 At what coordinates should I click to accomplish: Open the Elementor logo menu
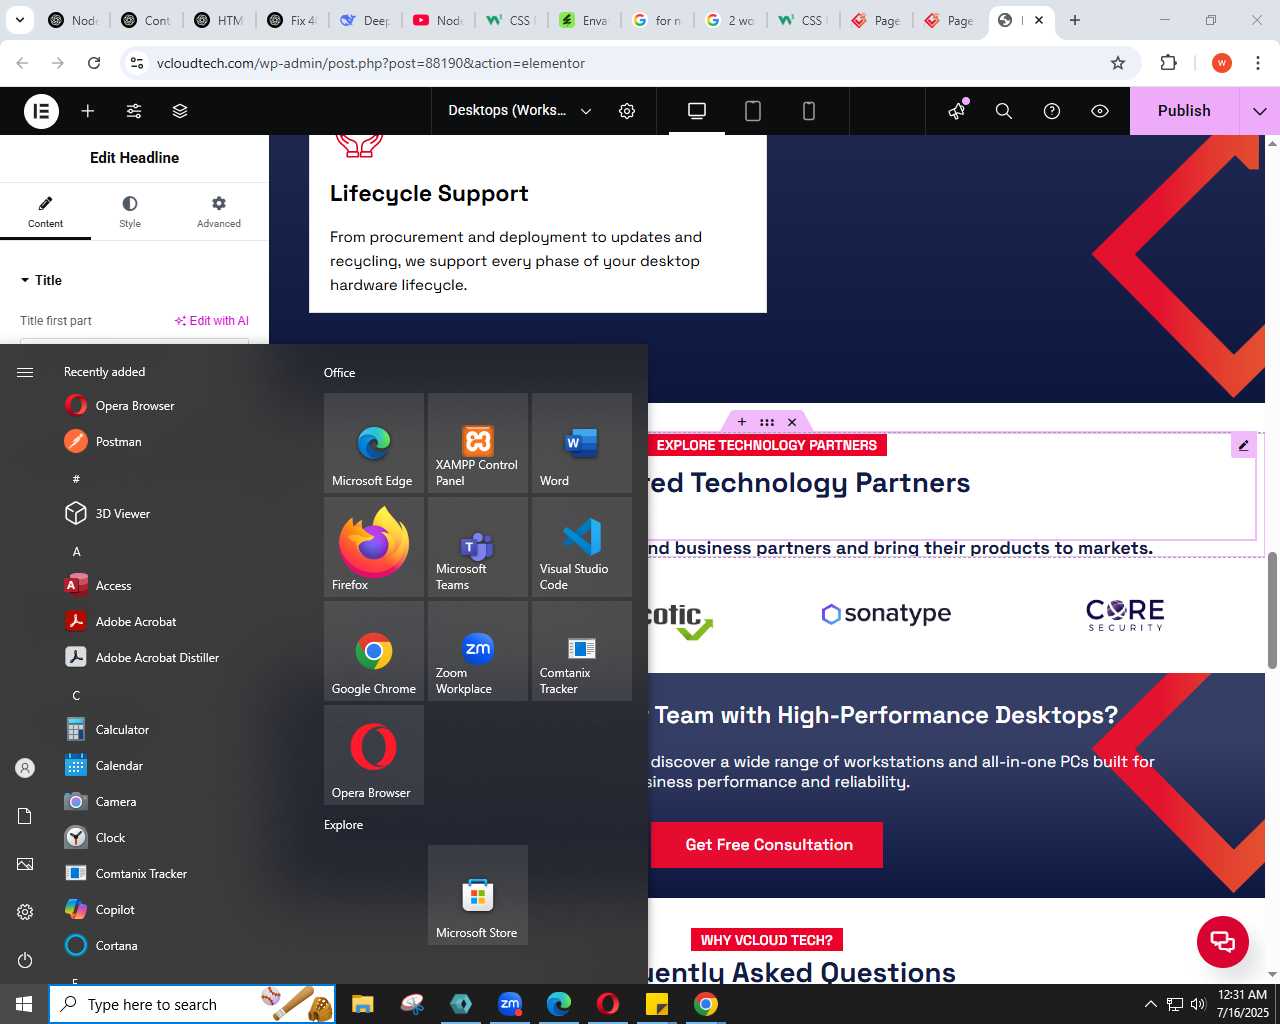click(x=42, y=111)
